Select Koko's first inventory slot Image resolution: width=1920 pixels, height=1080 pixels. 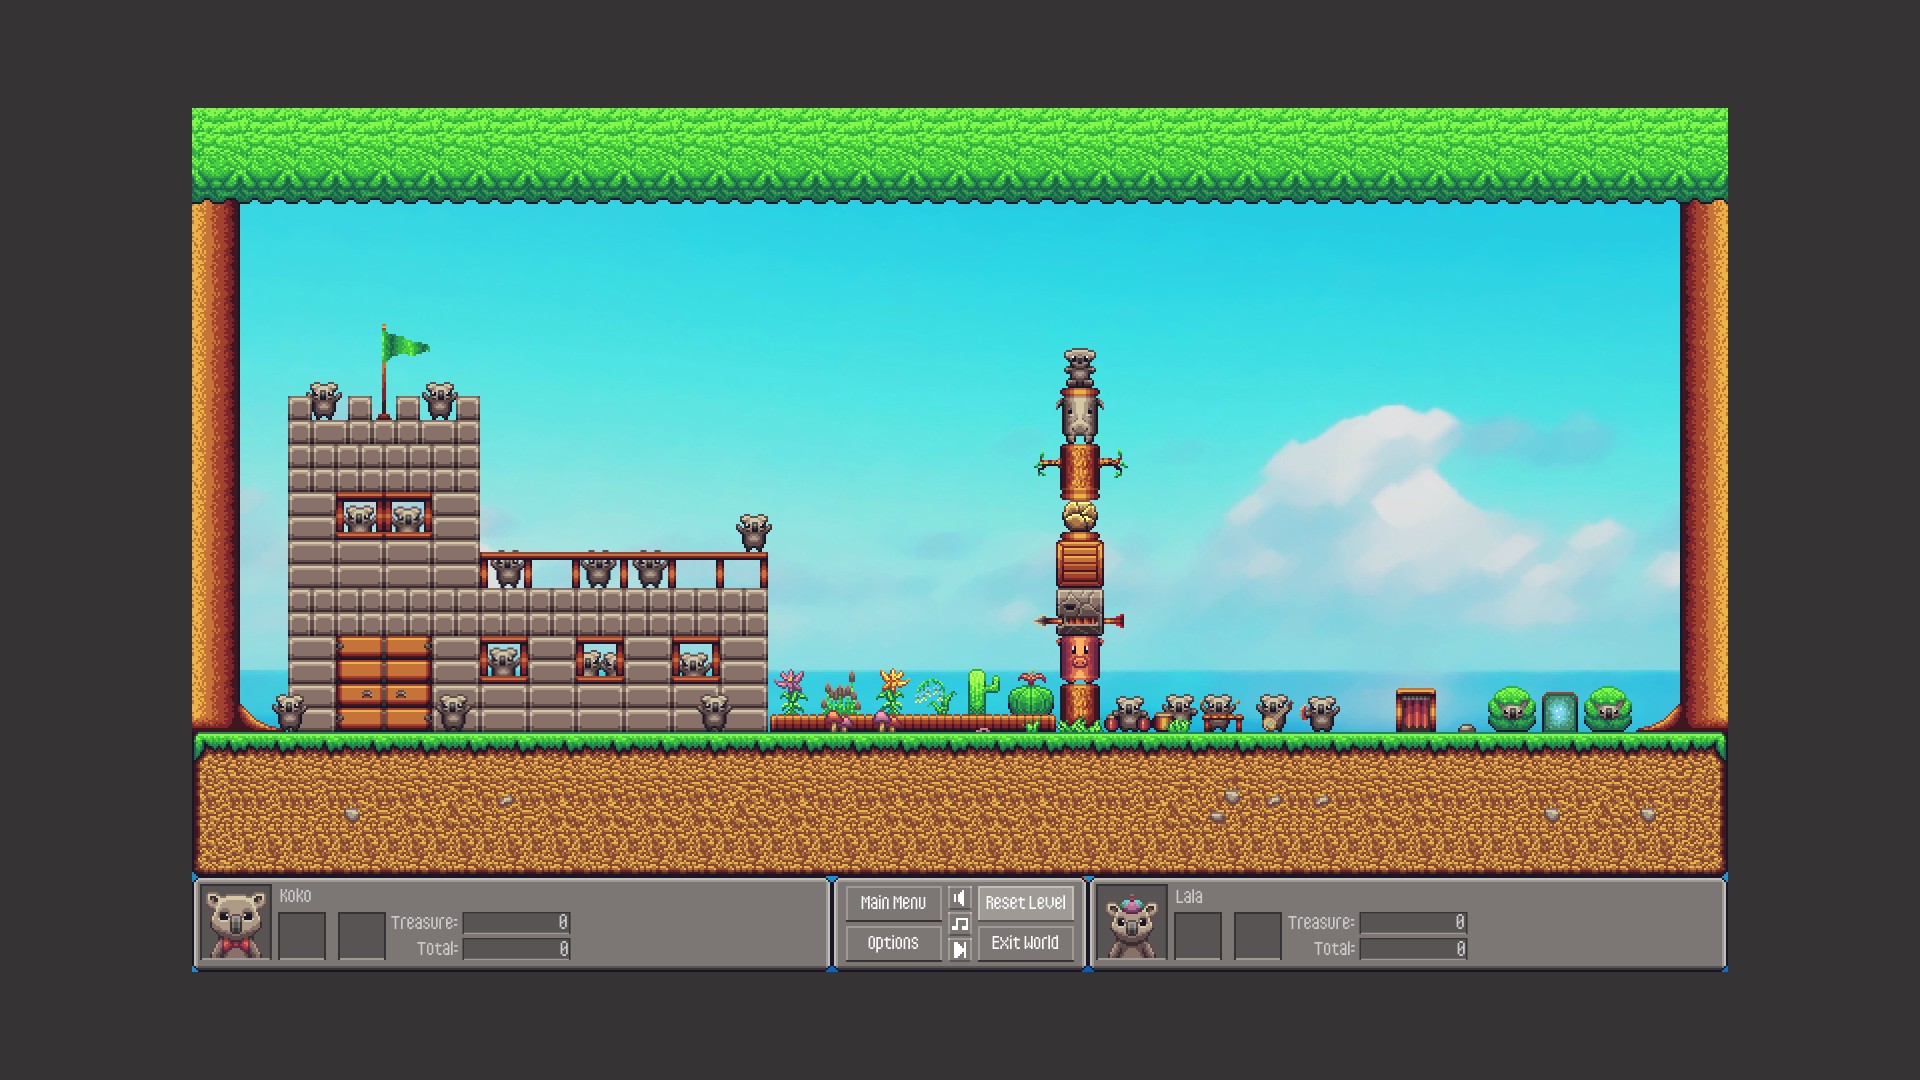(x=302, y=936)
